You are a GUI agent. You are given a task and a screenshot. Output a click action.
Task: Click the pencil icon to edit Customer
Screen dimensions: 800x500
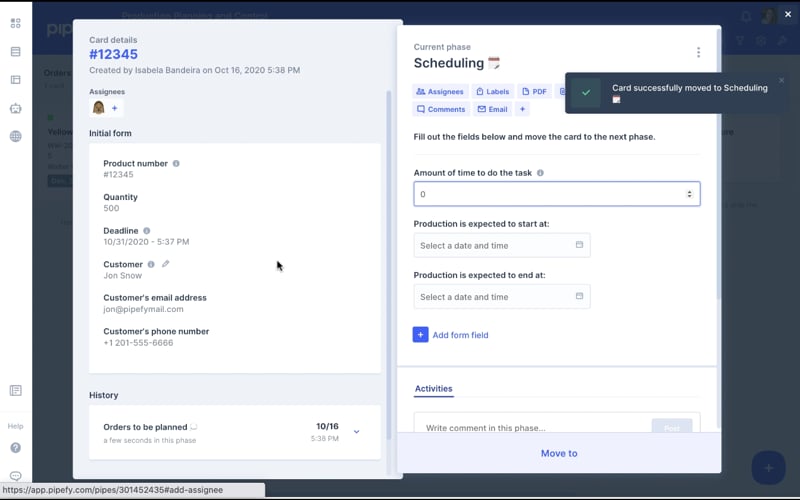click(166, 264)
